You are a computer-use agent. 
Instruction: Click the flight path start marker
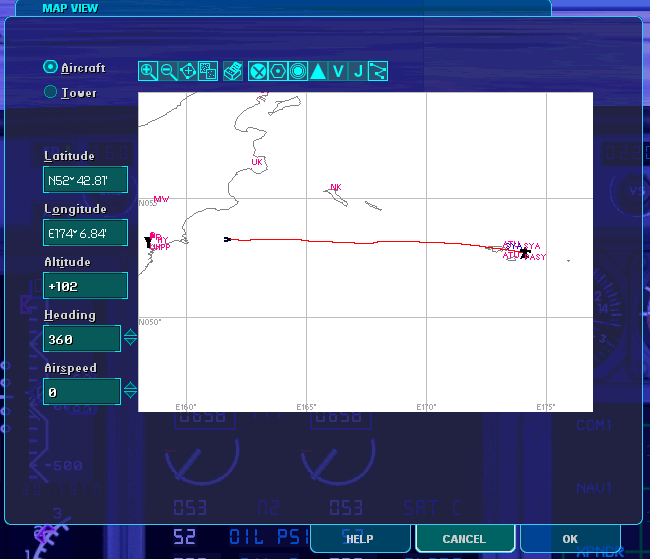[x=227, y=239]
